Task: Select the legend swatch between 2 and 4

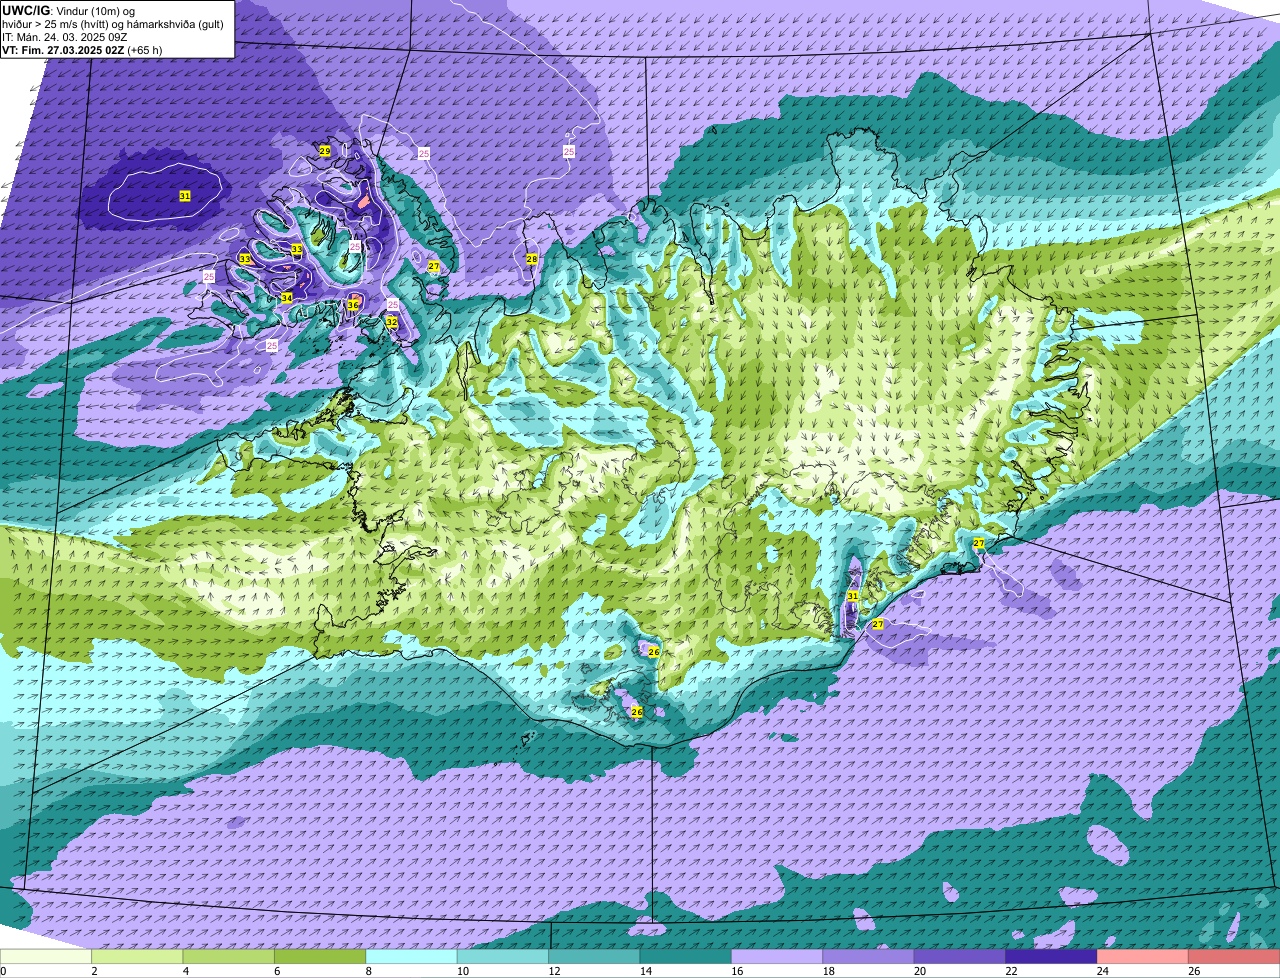Action: (x=137, y=957)
